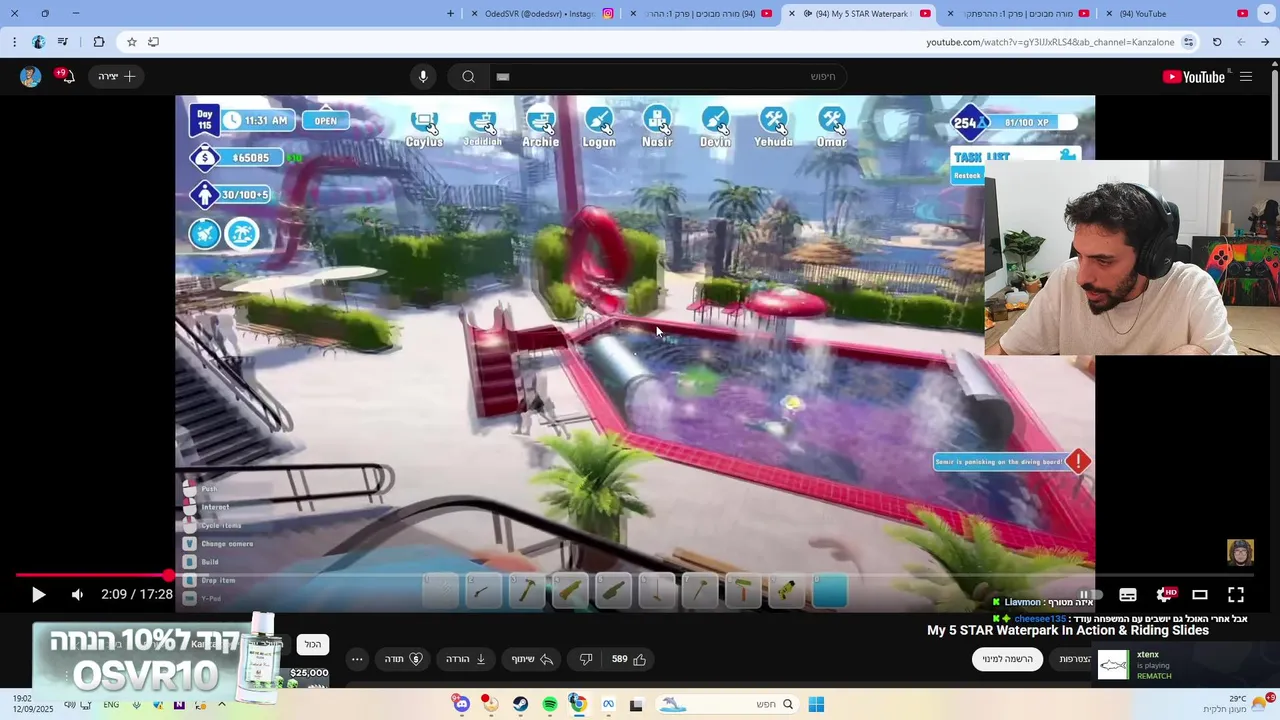Open the player settings gear
This screenshot has width=1280, height=720.
1164,595
